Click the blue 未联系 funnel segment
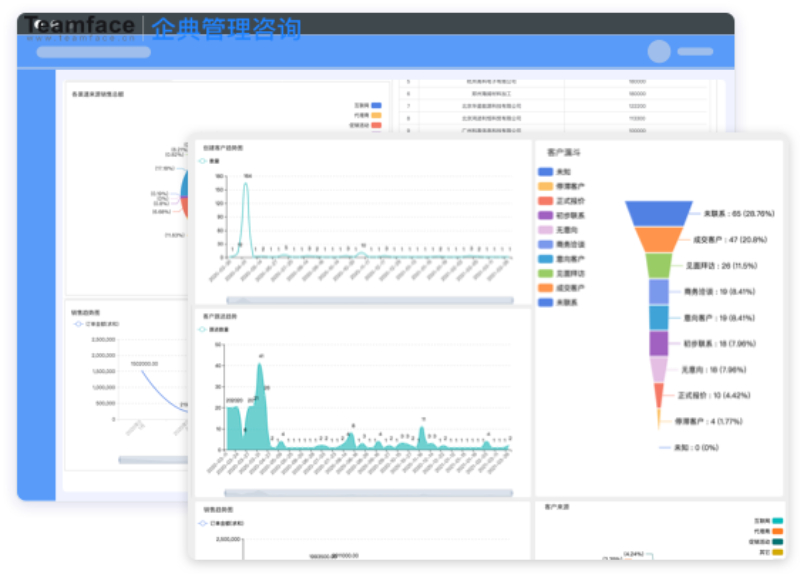The width and height of the screenshot is (800, 574). point(660,213)
